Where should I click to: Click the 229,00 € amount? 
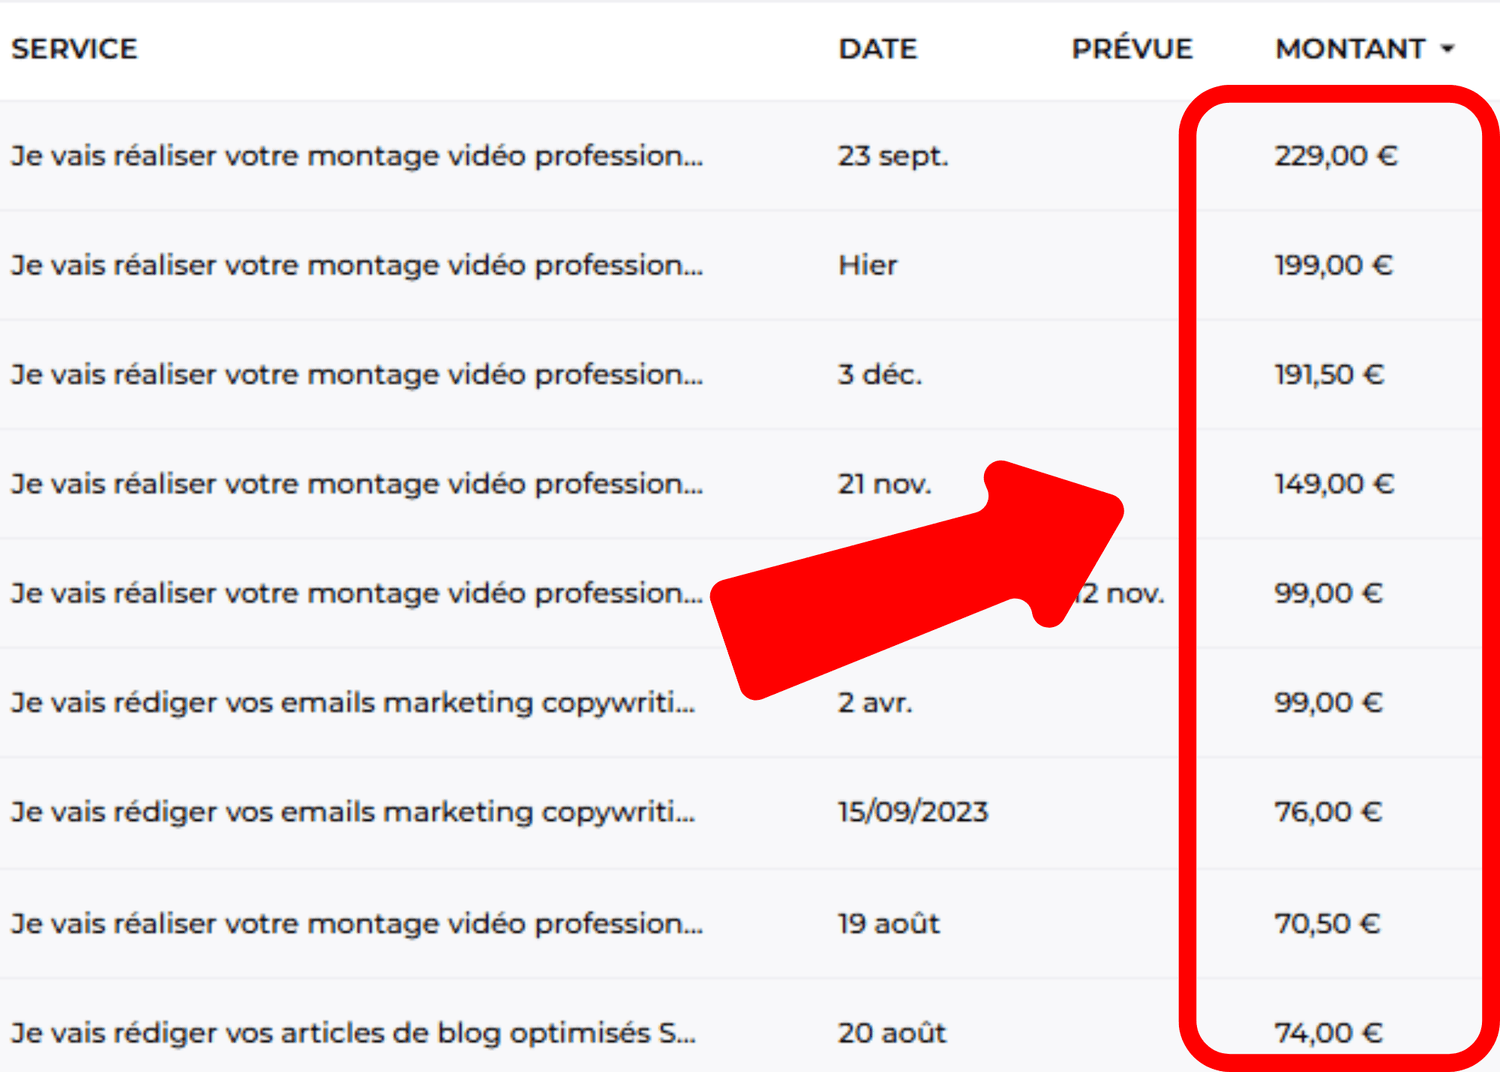1336,156
